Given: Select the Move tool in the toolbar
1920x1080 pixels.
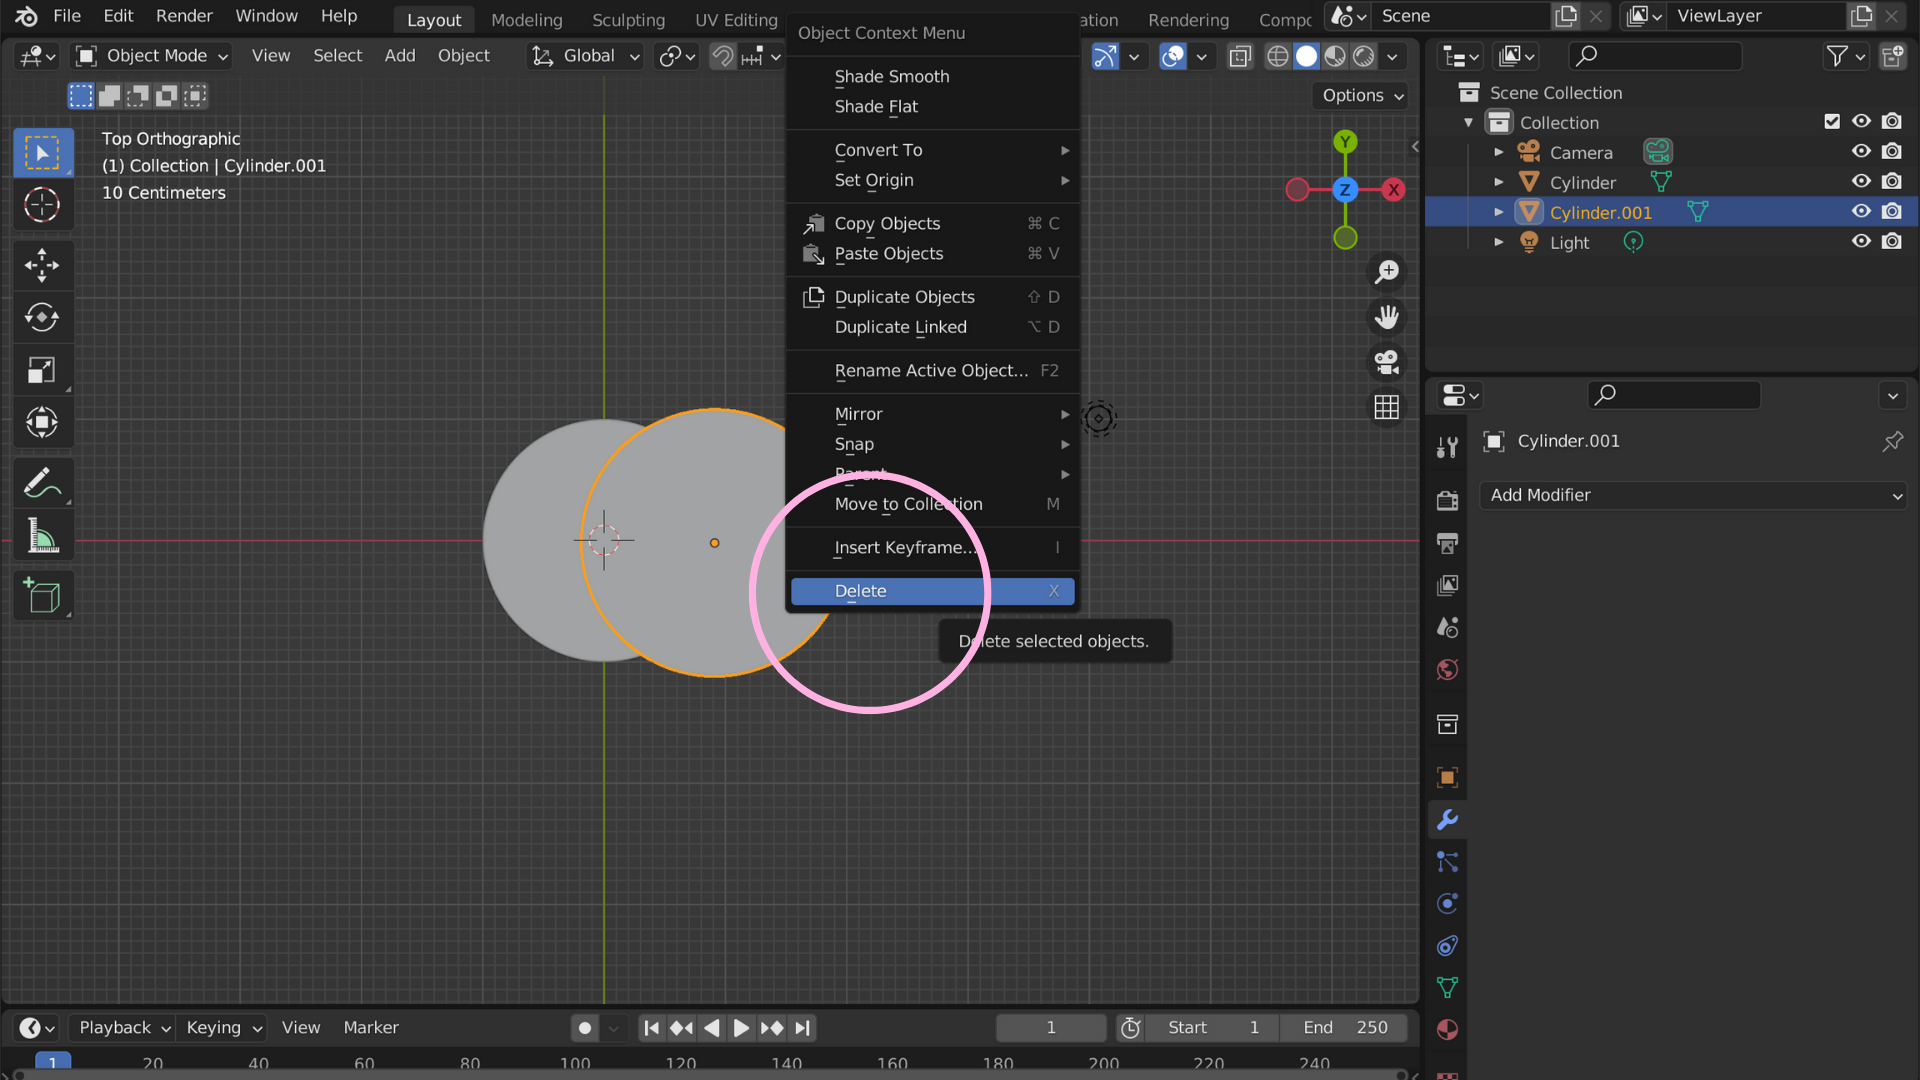Looking at the screenshot, I should point(43,265).
